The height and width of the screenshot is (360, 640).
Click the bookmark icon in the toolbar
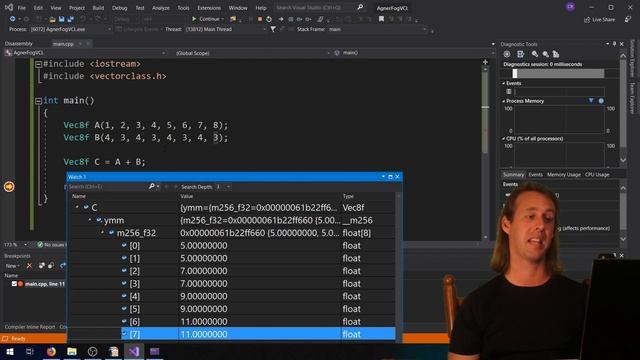point(381,19)
